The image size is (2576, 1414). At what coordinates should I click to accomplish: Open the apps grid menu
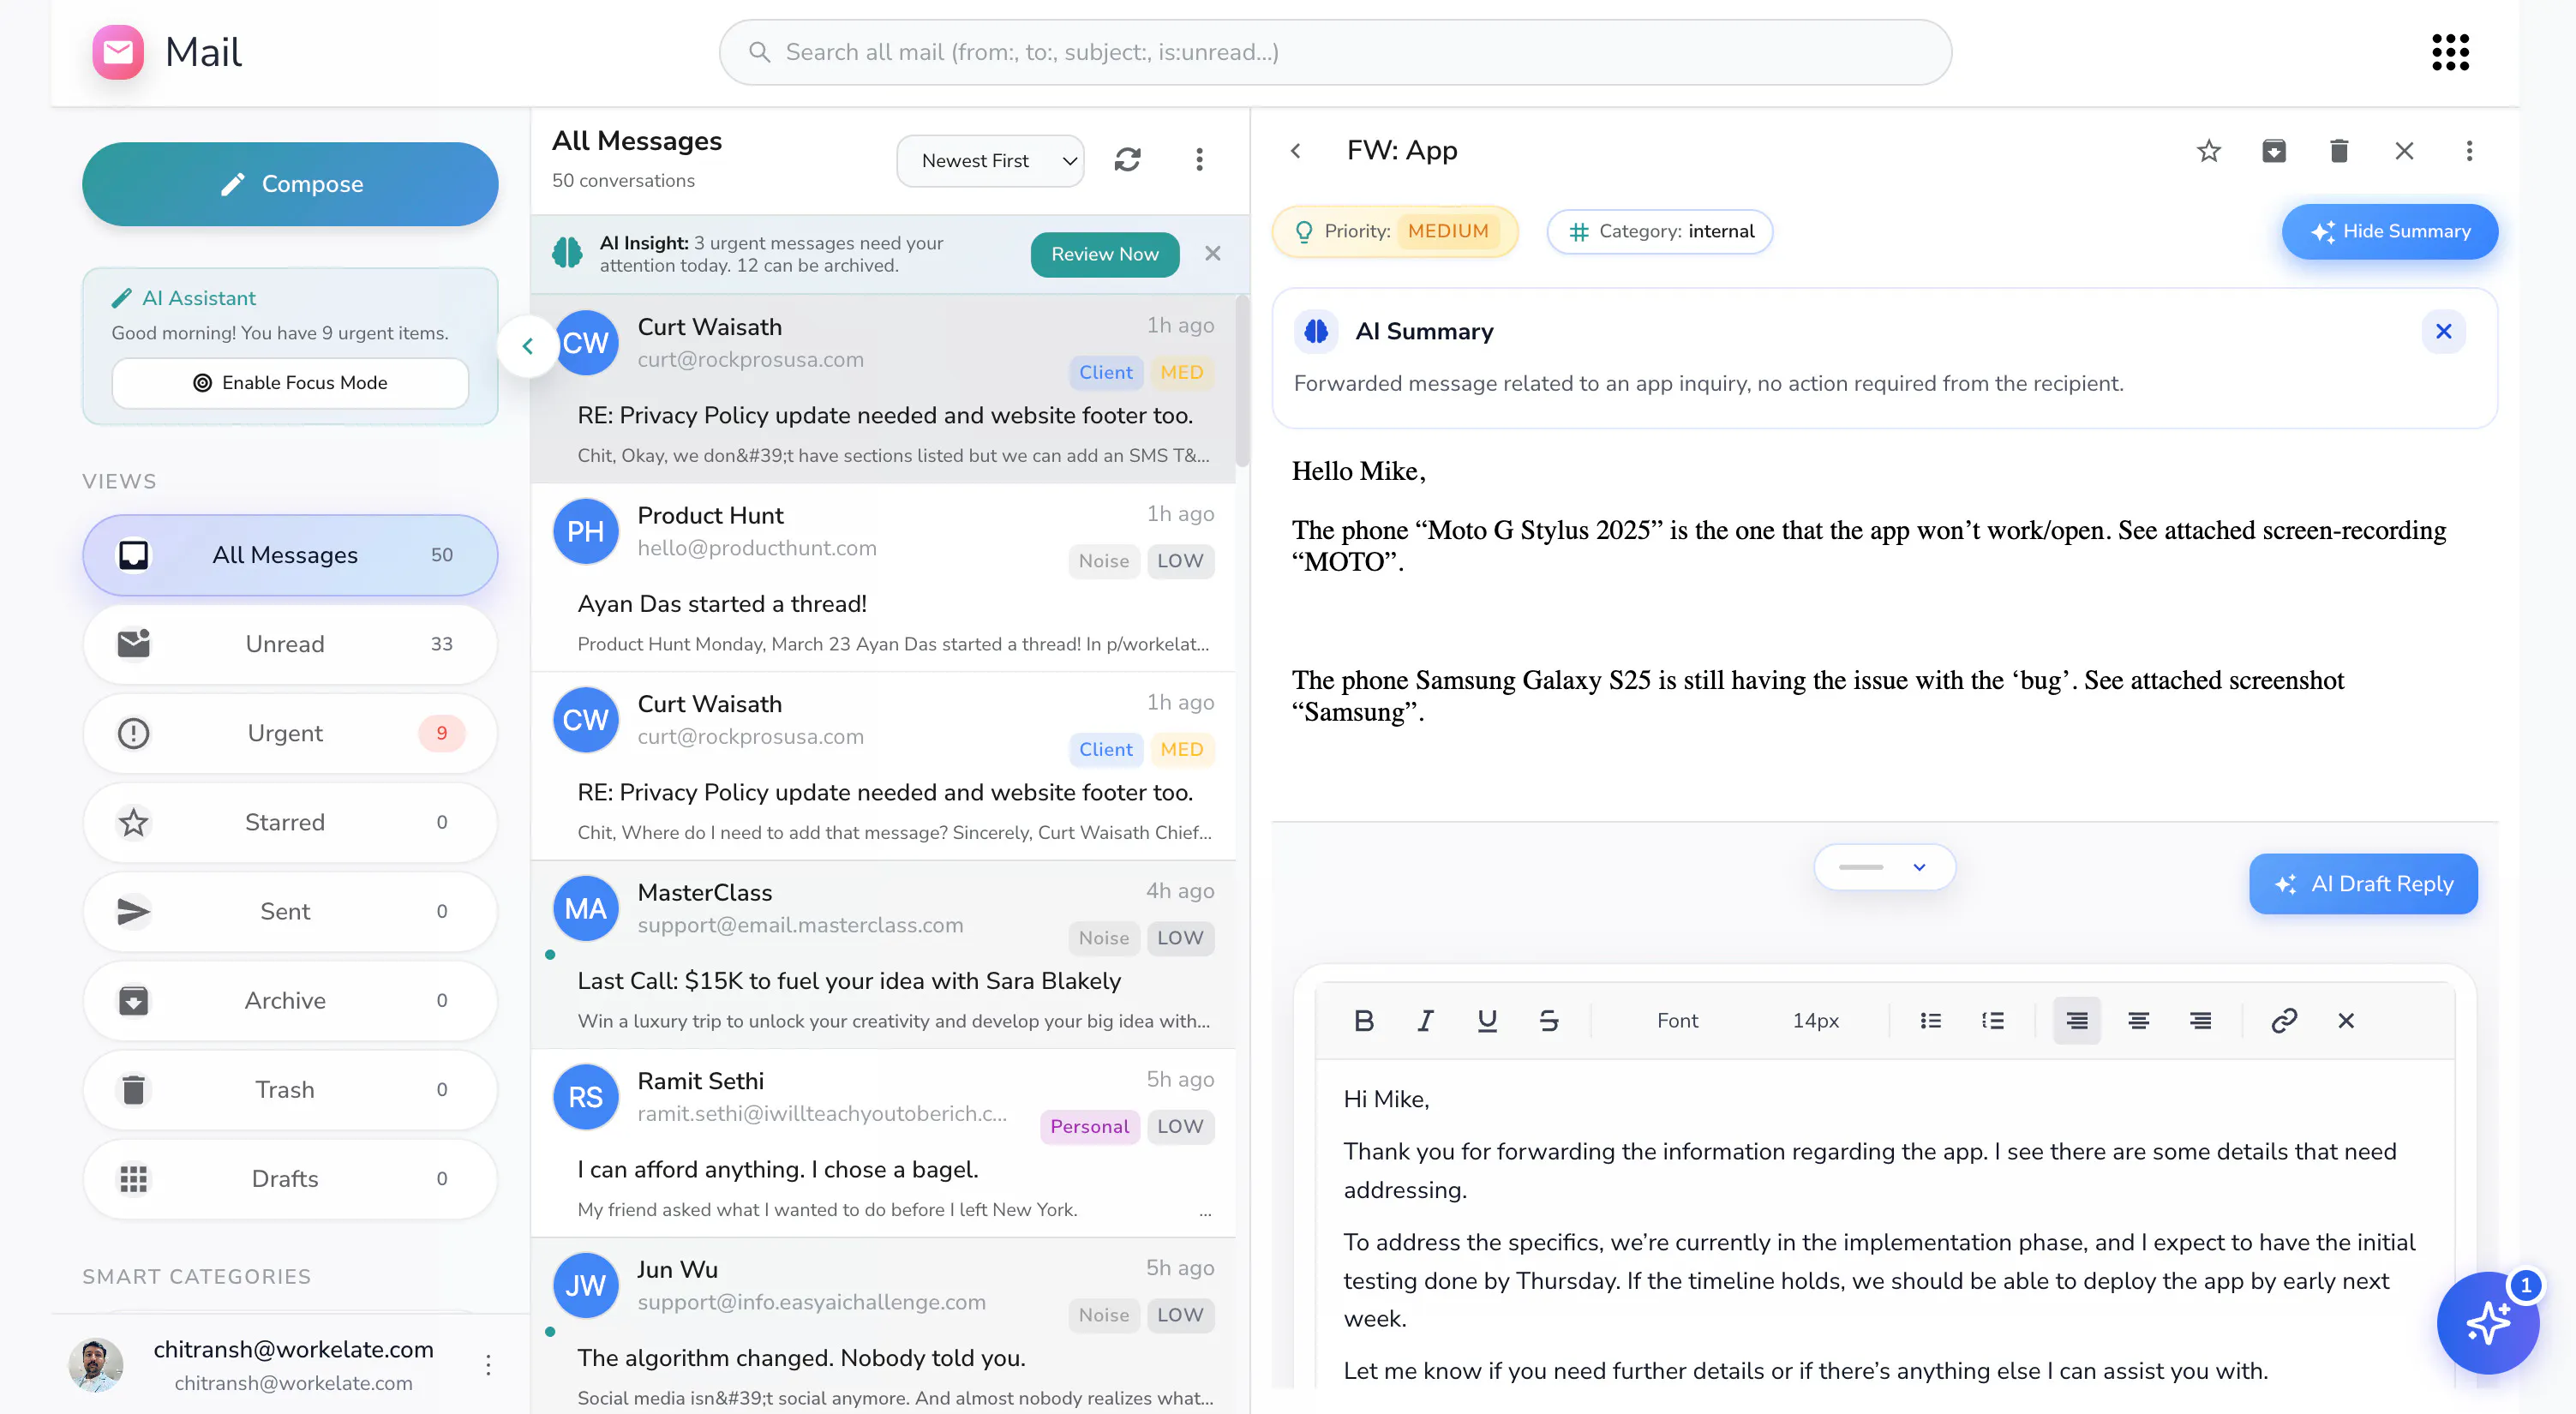2450,52
